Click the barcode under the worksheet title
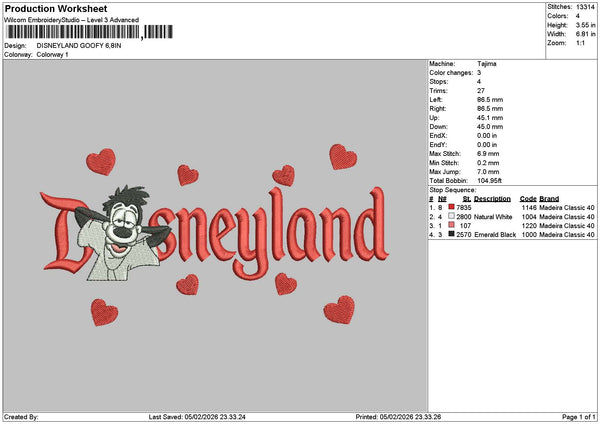Viewport: 600px width, 424px height. click(89, 32)
